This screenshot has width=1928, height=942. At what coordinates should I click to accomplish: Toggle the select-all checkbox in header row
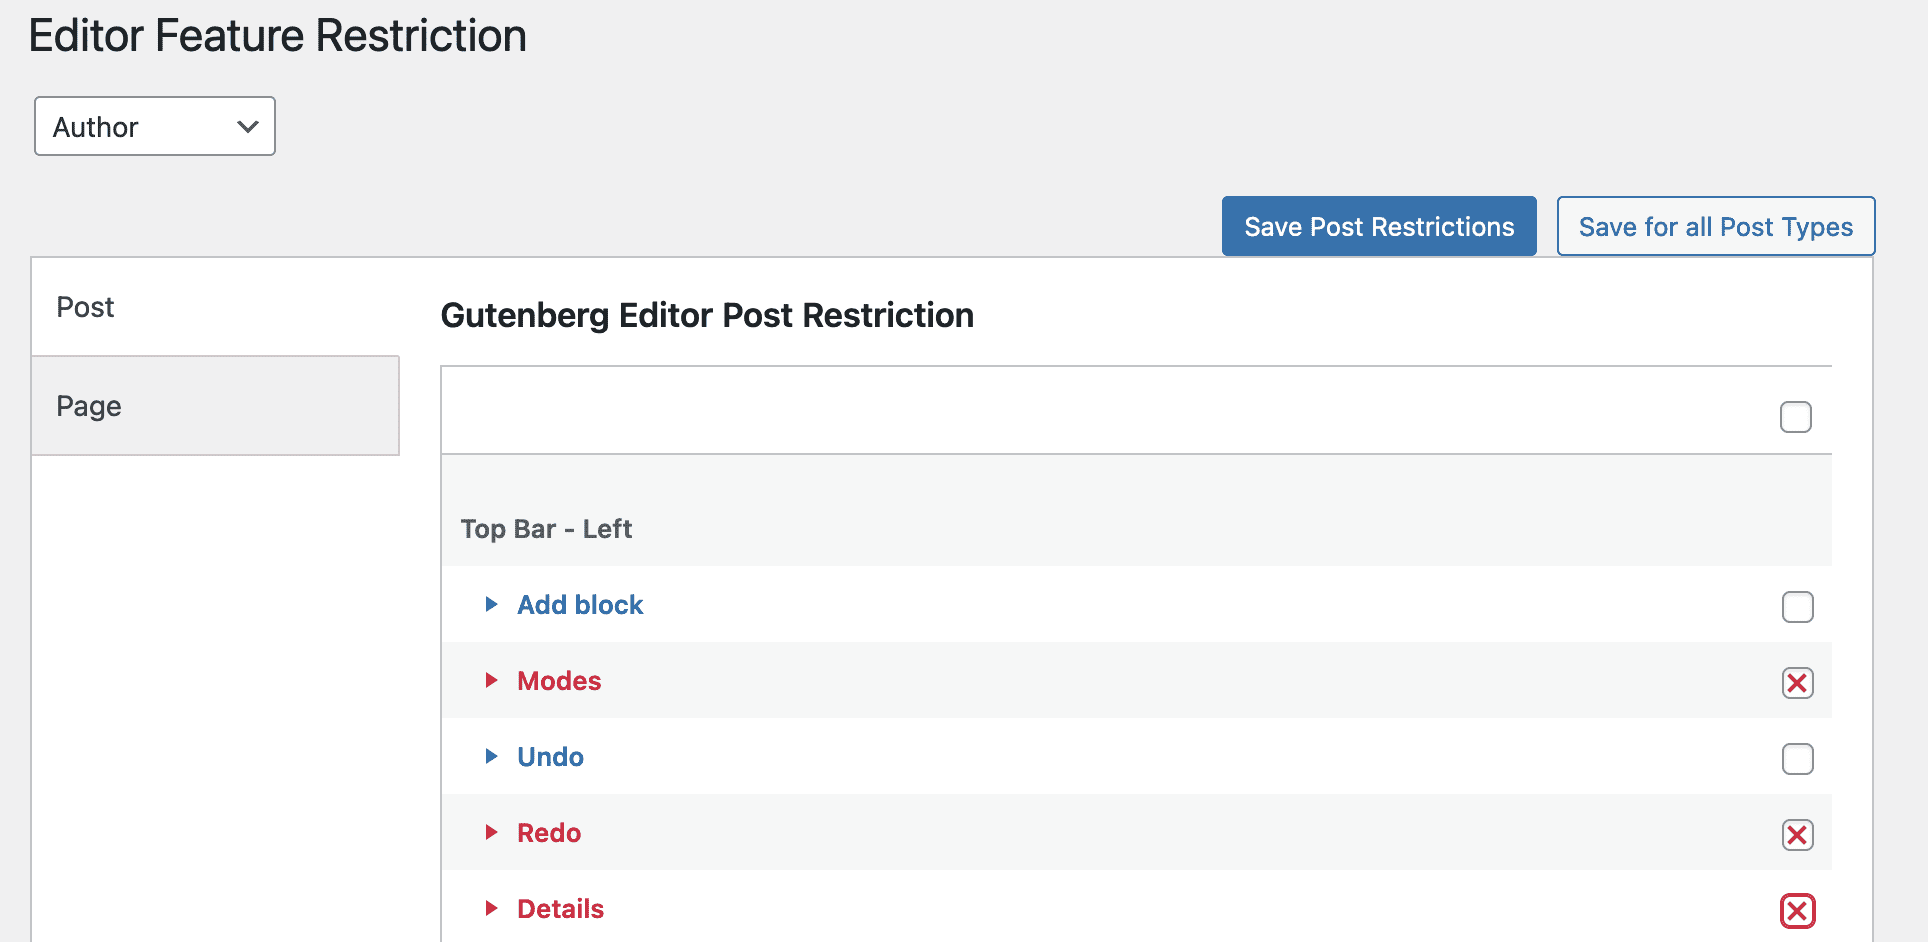click(x=1795, y=417)
